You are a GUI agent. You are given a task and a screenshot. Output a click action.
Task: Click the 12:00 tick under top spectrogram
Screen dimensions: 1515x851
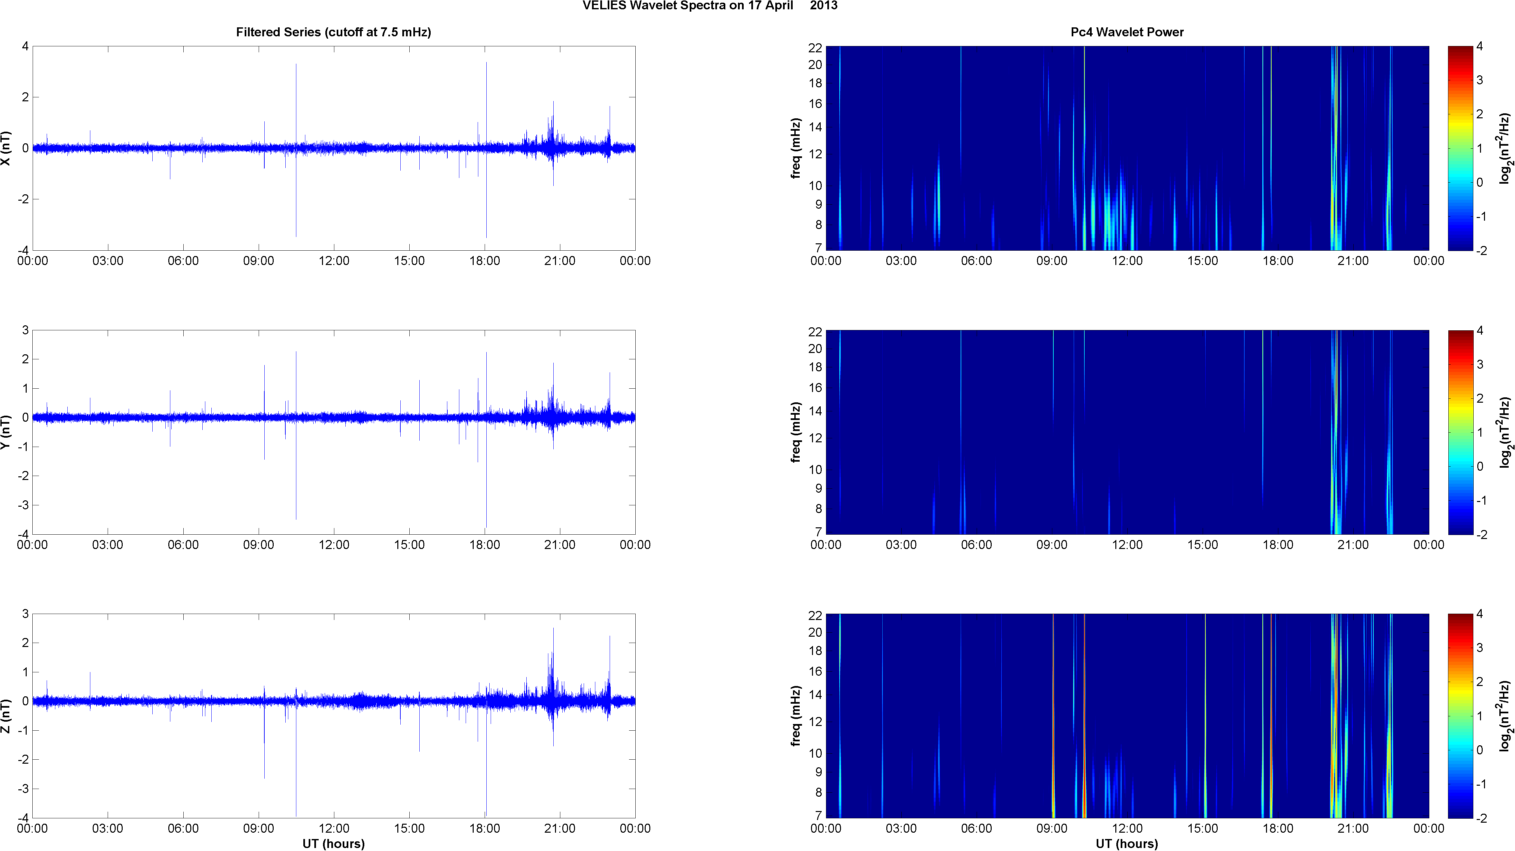tap(1127, 261)
